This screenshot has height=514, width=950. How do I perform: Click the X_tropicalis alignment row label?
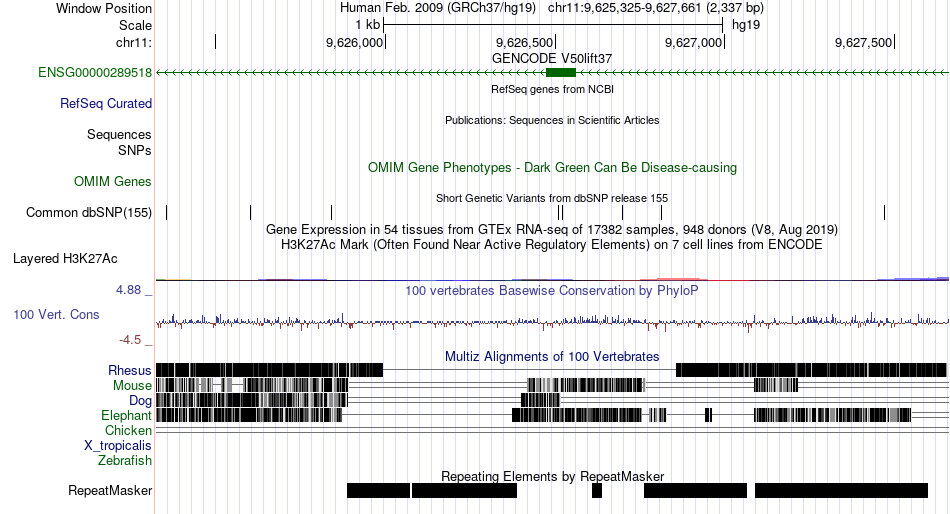(118, 446)
